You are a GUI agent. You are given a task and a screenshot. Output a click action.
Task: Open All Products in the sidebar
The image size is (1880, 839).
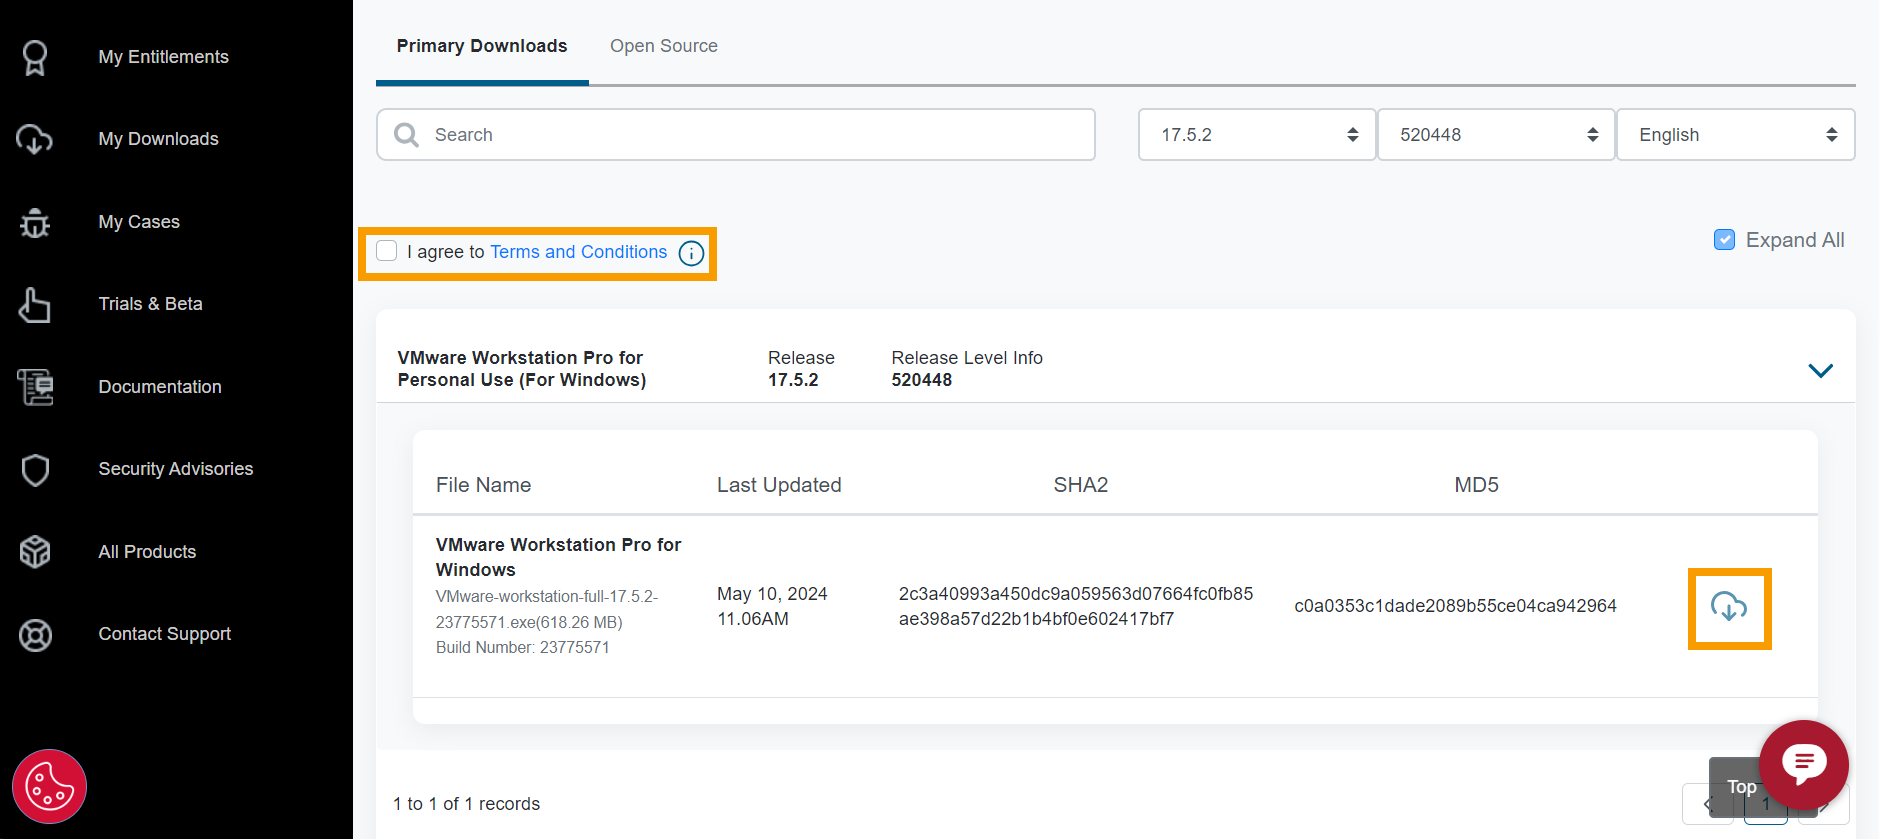(x=147, y=552)
